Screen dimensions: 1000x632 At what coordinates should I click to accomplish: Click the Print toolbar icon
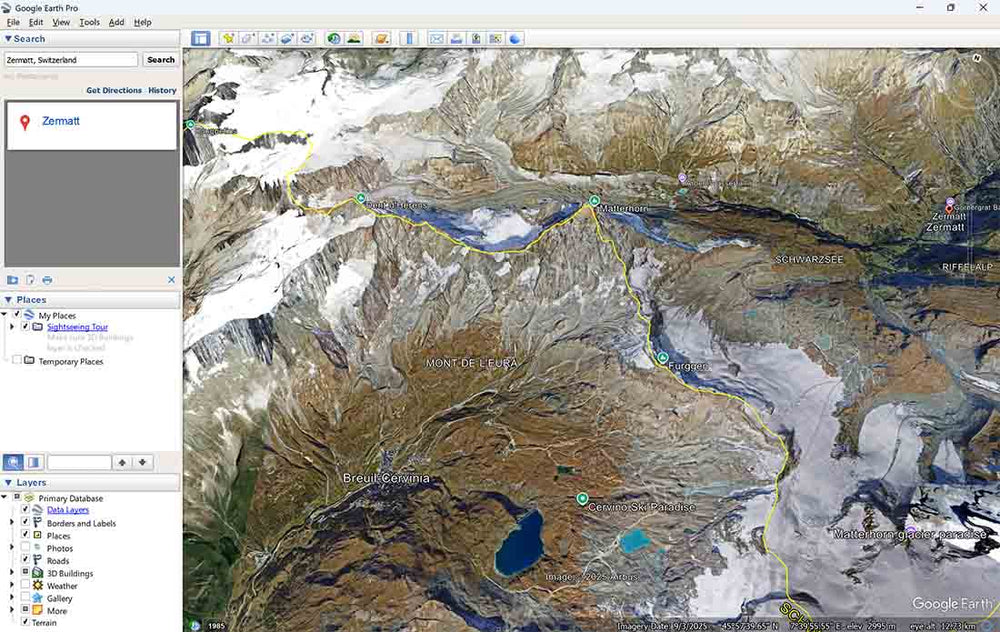[x=456, y=38]
